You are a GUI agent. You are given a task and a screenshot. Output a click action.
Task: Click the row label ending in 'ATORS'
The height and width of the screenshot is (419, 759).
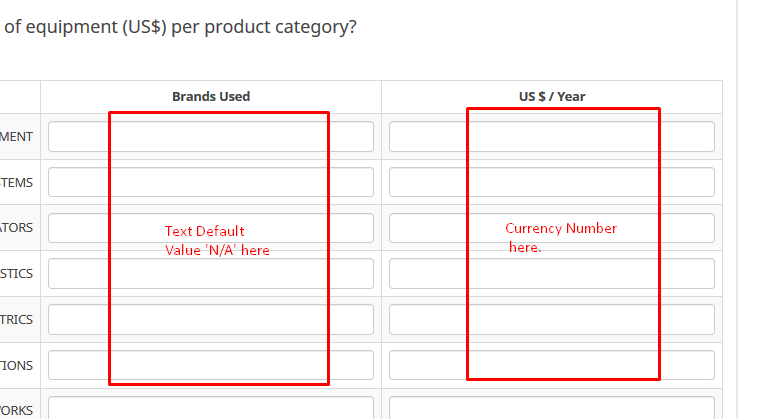tap(17, 228)
